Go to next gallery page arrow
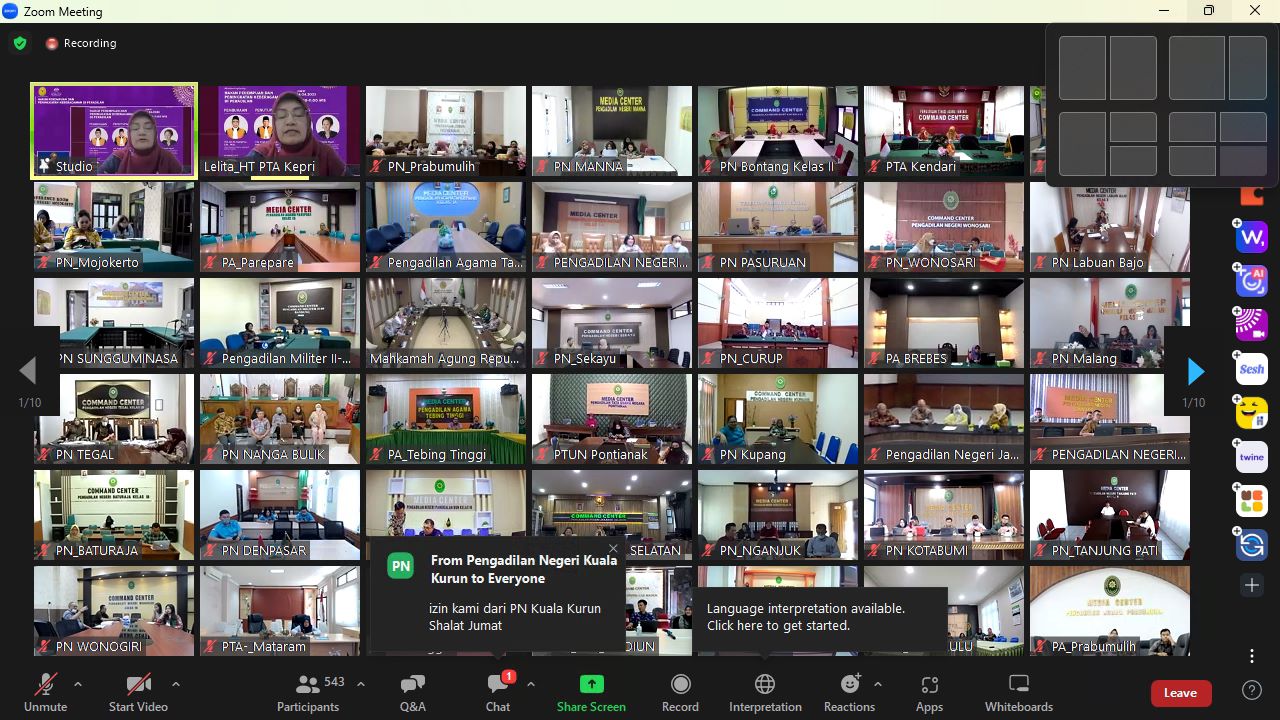This screenshot has width=1280, height=720. coord(1195,372)
